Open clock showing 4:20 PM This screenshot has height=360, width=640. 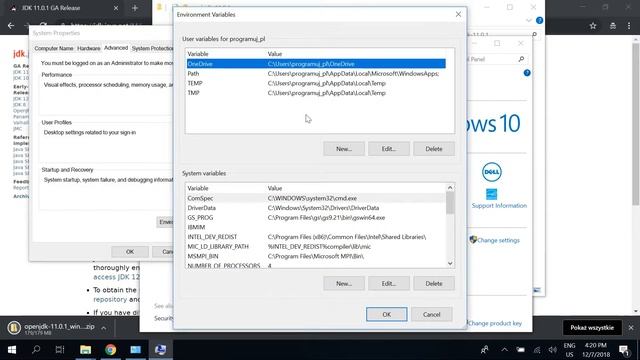click(596, 350)
